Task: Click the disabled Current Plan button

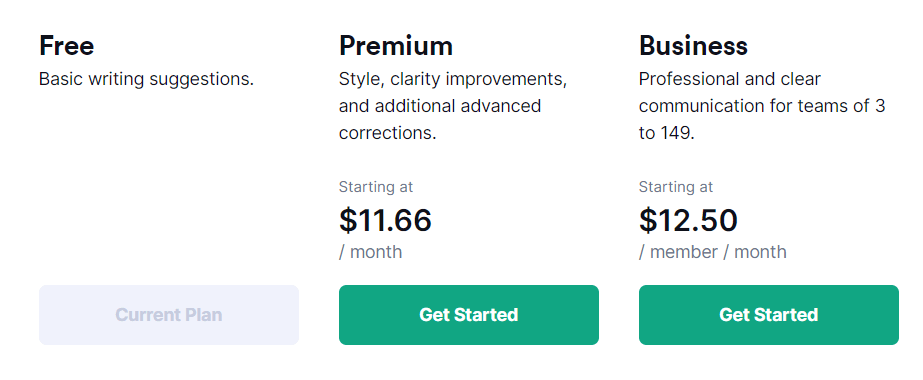Action: tap(169, 315)
